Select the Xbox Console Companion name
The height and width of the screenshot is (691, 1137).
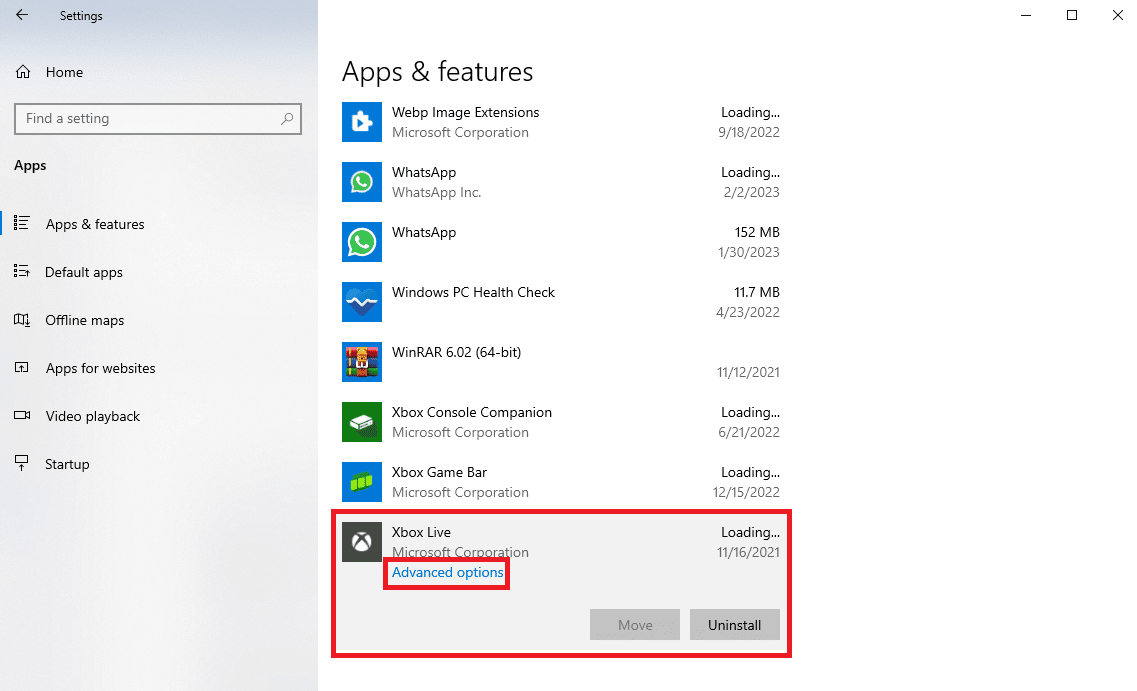(x=472, y=412)
